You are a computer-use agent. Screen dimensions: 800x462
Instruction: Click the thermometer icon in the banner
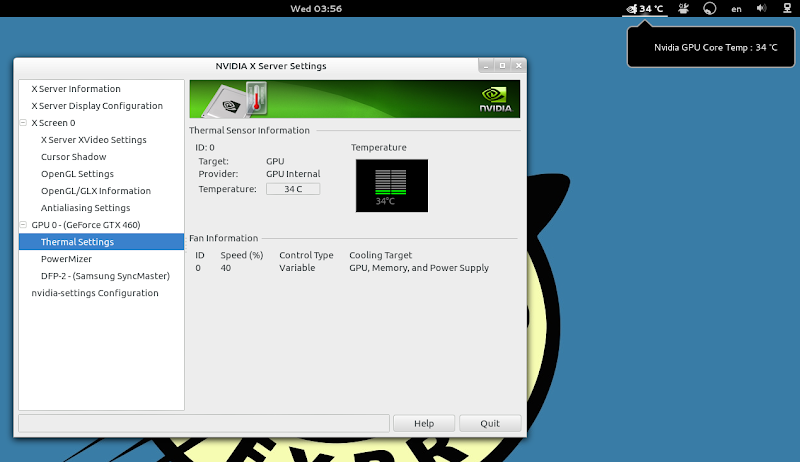pos(256,98)
